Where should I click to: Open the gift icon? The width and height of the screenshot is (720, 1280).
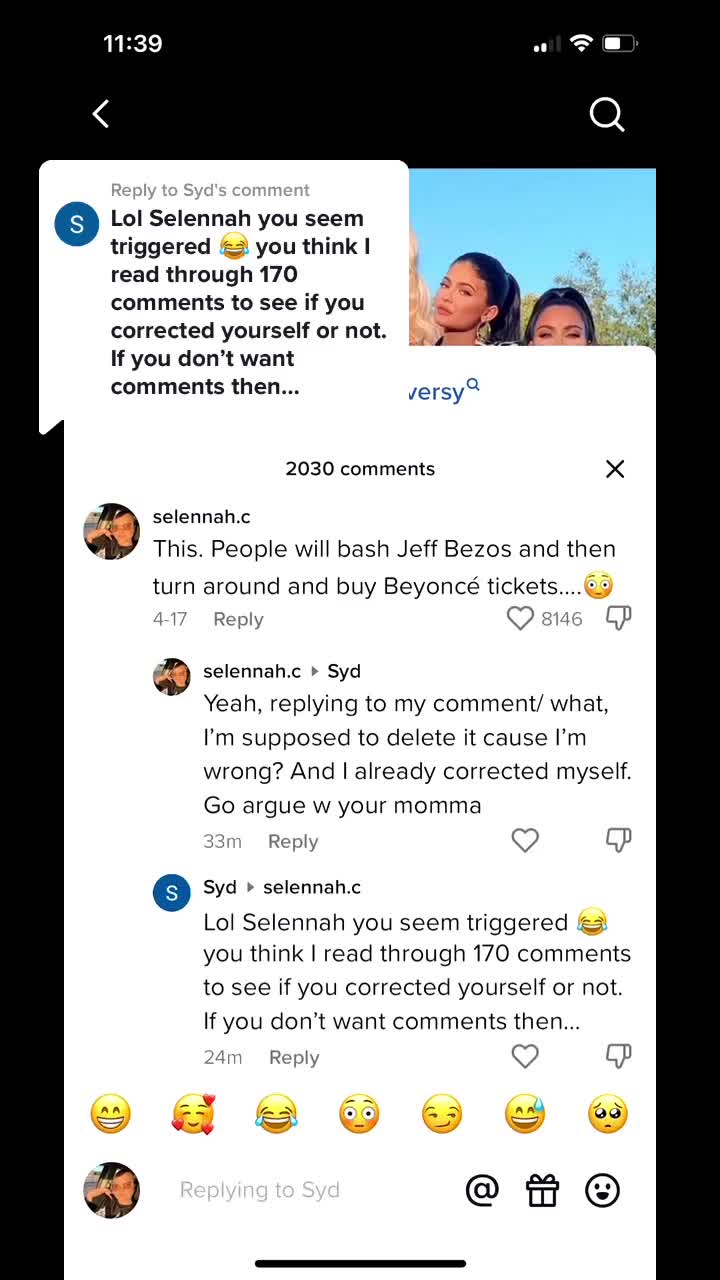[542, 1190]
